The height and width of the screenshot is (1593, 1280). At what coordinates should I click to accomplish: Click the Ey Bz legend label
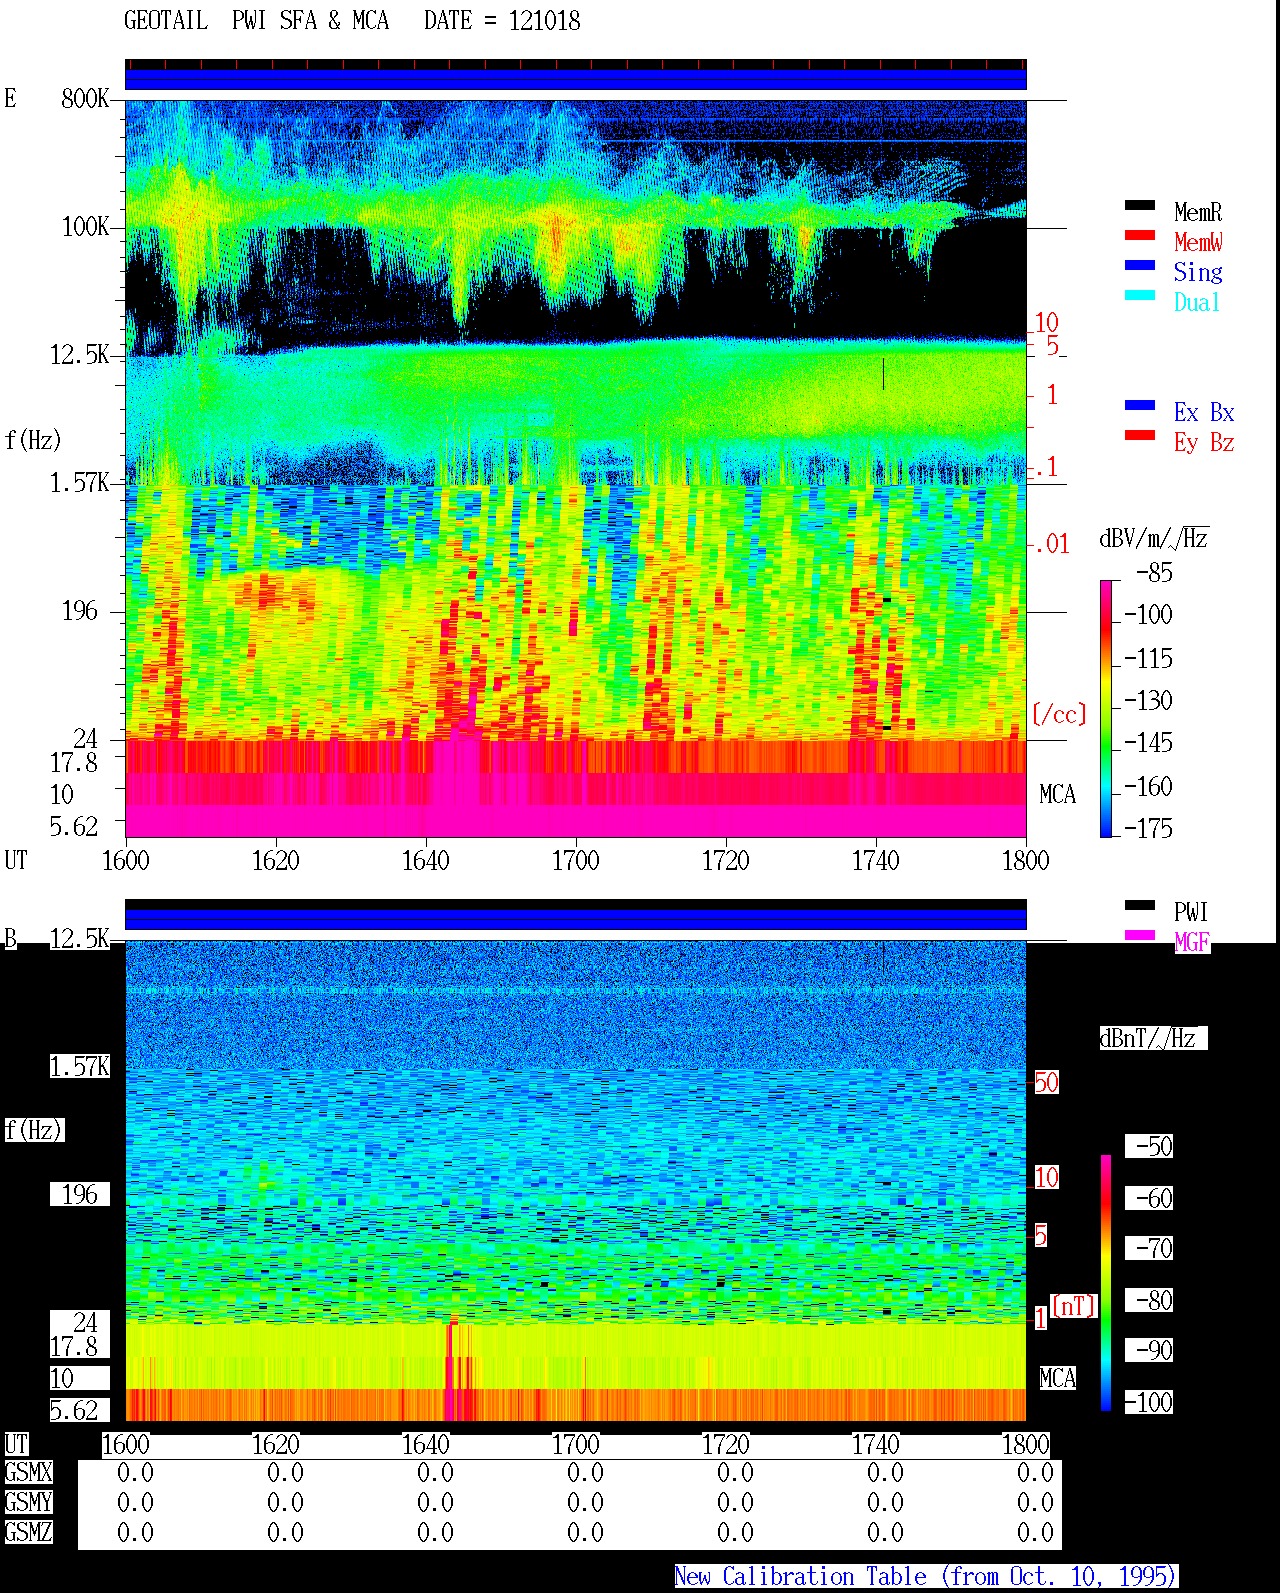point(1204,442)
